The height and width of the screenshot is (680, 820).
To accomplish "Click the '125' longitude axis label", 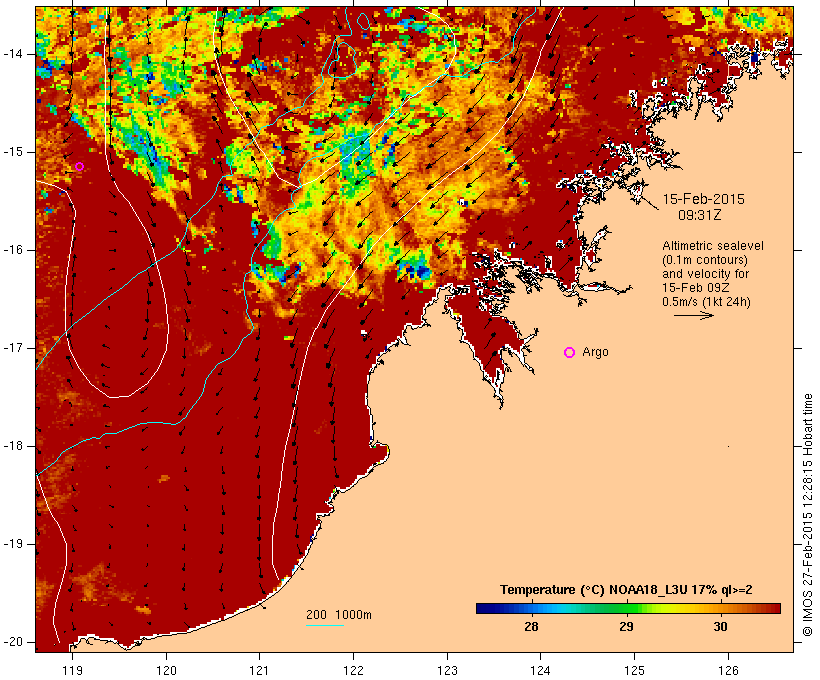I will tap(635, 670).
